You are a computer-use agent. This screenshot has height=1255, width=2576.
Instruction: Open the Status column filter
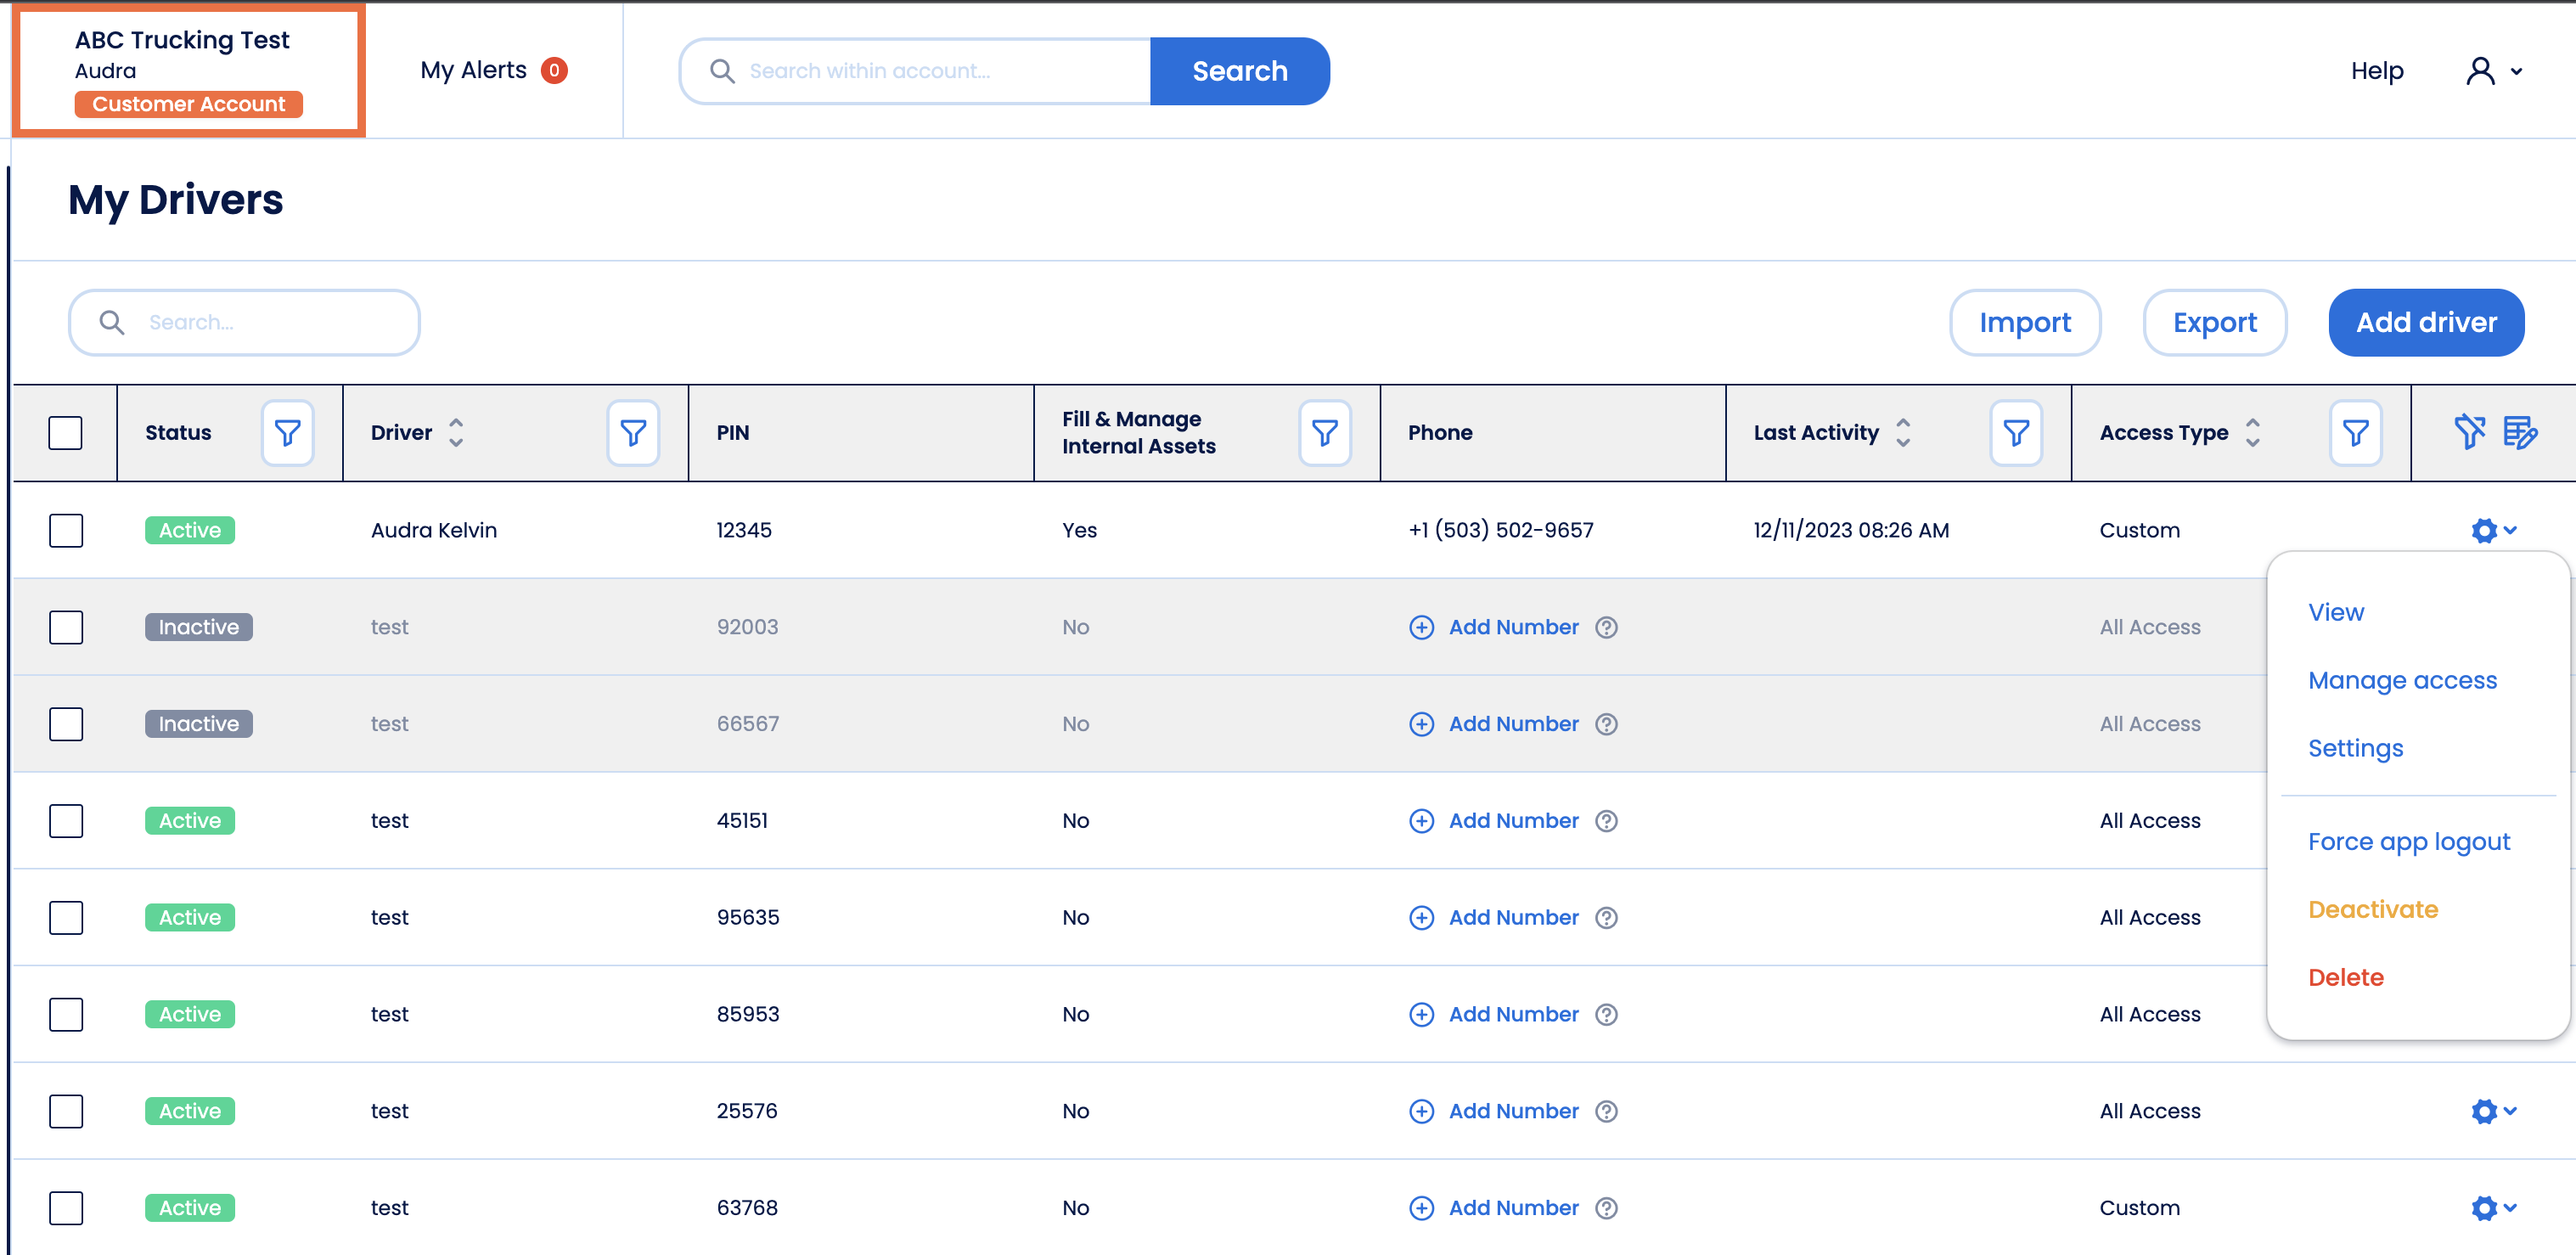pos(287,433)
